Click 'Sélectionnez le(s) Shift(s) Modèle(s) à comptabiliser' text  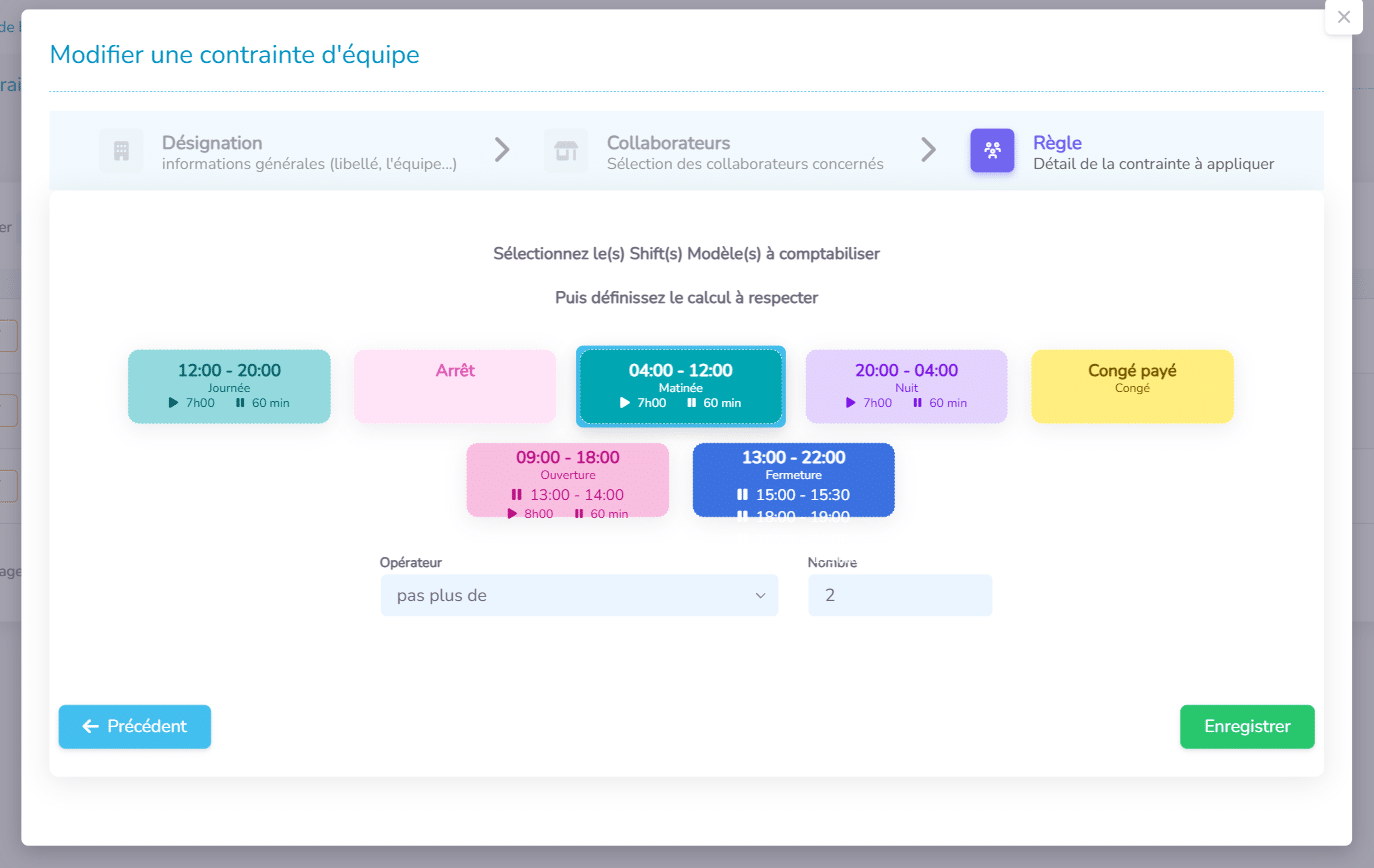(x=687, y=254)
